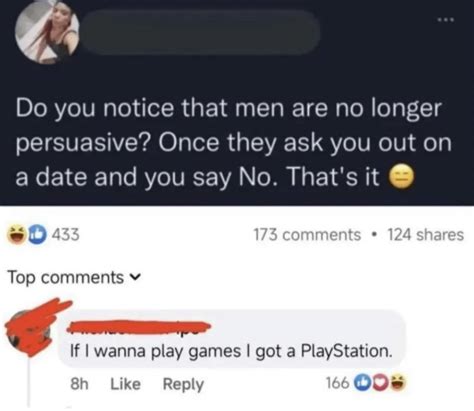Click the 8h comment timestamp
Image resolution: width=474 pixels, height=411 pixels.
(79, 384)
